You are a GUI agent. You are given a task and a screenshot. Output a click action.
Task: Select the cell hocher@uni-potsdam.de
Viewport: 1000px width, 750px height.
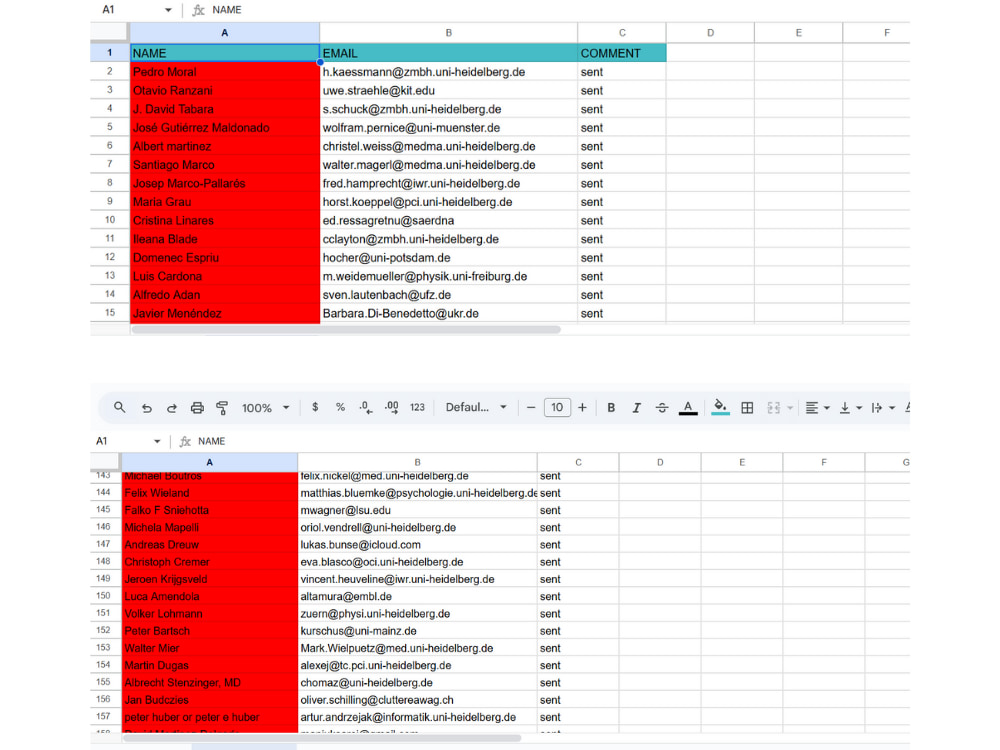448,258
